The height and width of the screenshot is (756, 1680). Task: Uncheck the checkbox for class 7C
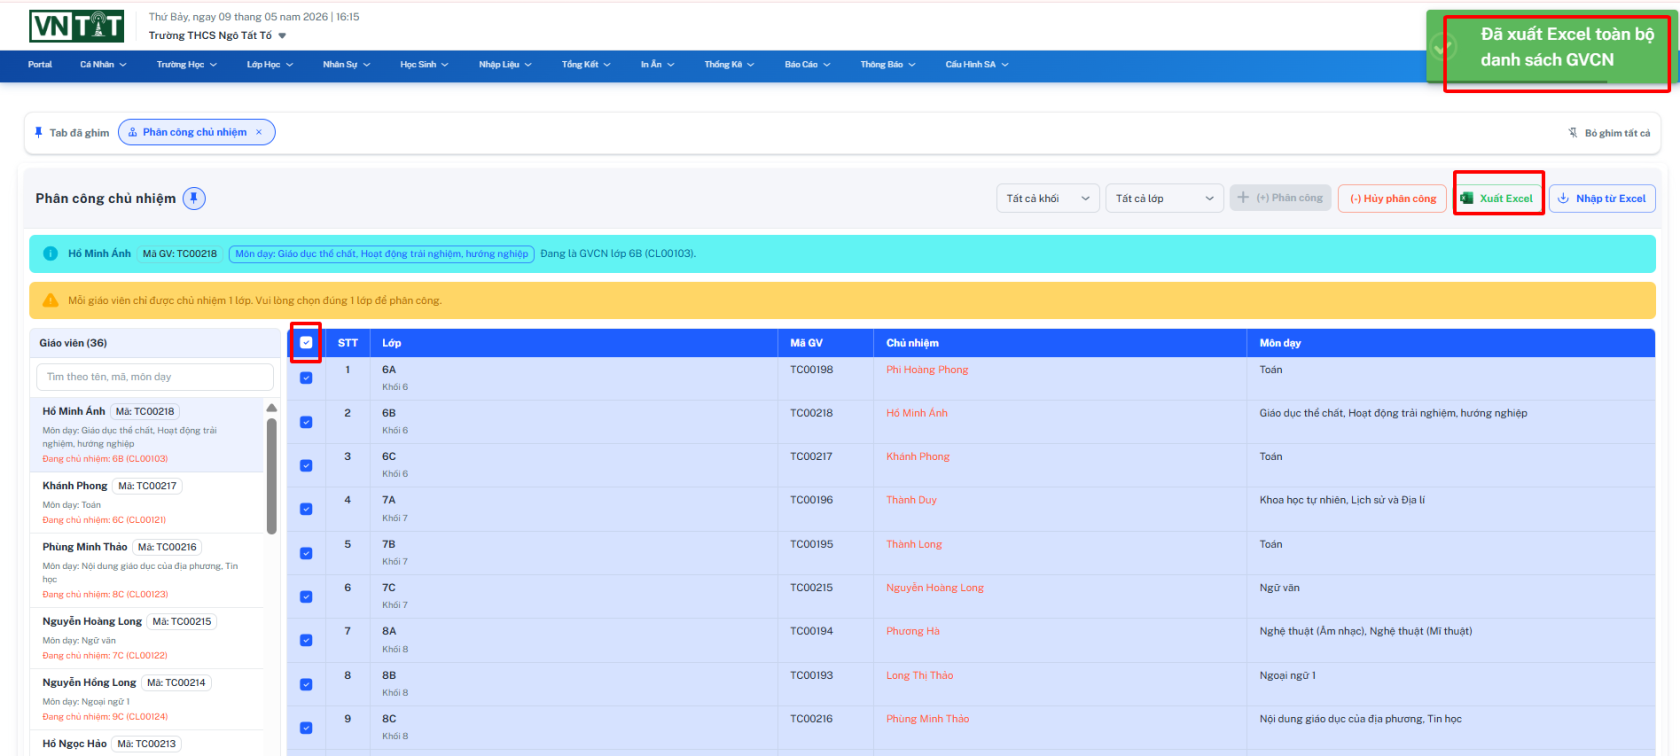point(306,596)
